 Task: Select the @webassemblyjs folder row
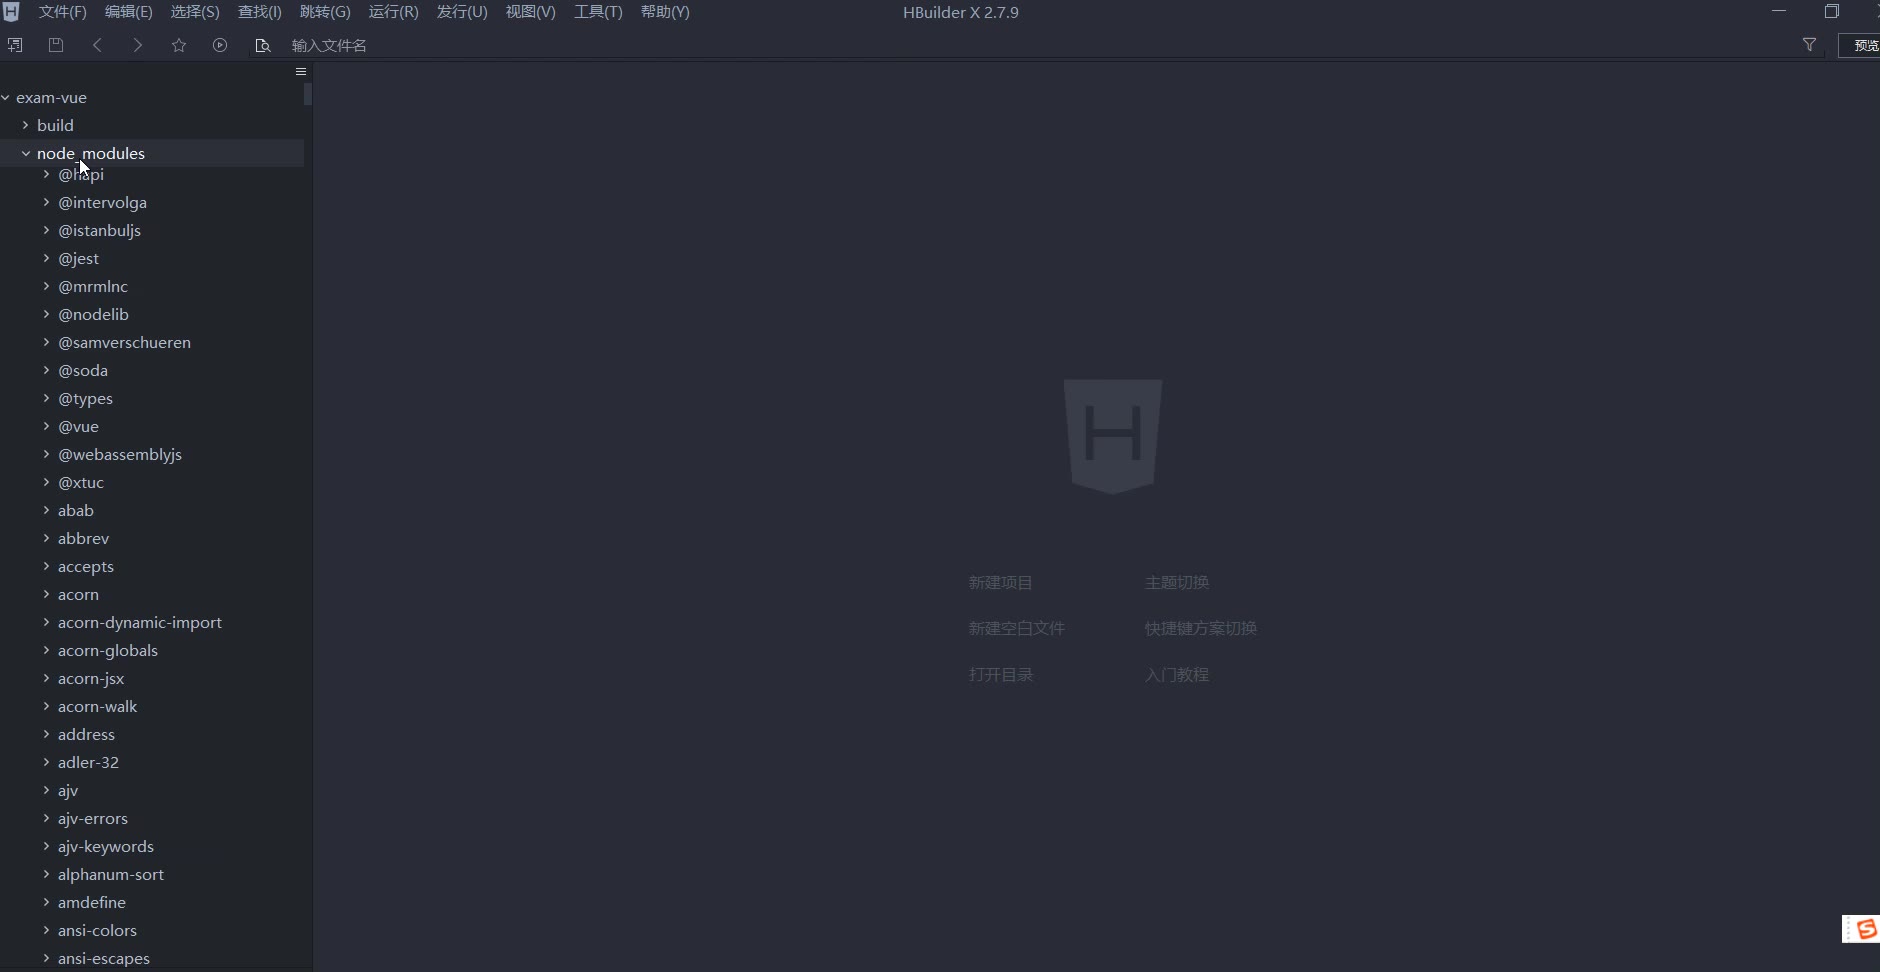pos(152,454)
